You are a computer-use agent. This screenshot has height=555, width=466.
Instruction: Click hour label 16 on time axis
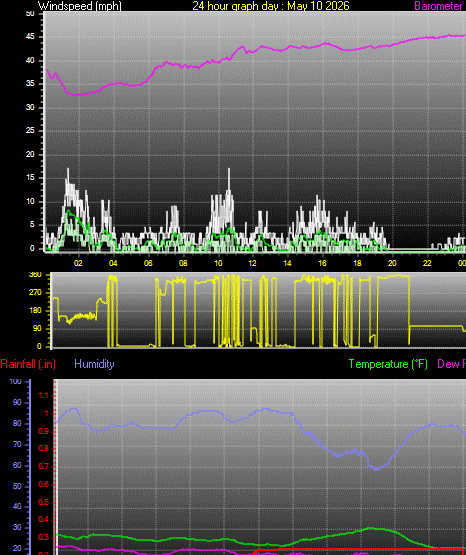coord(322,263)
